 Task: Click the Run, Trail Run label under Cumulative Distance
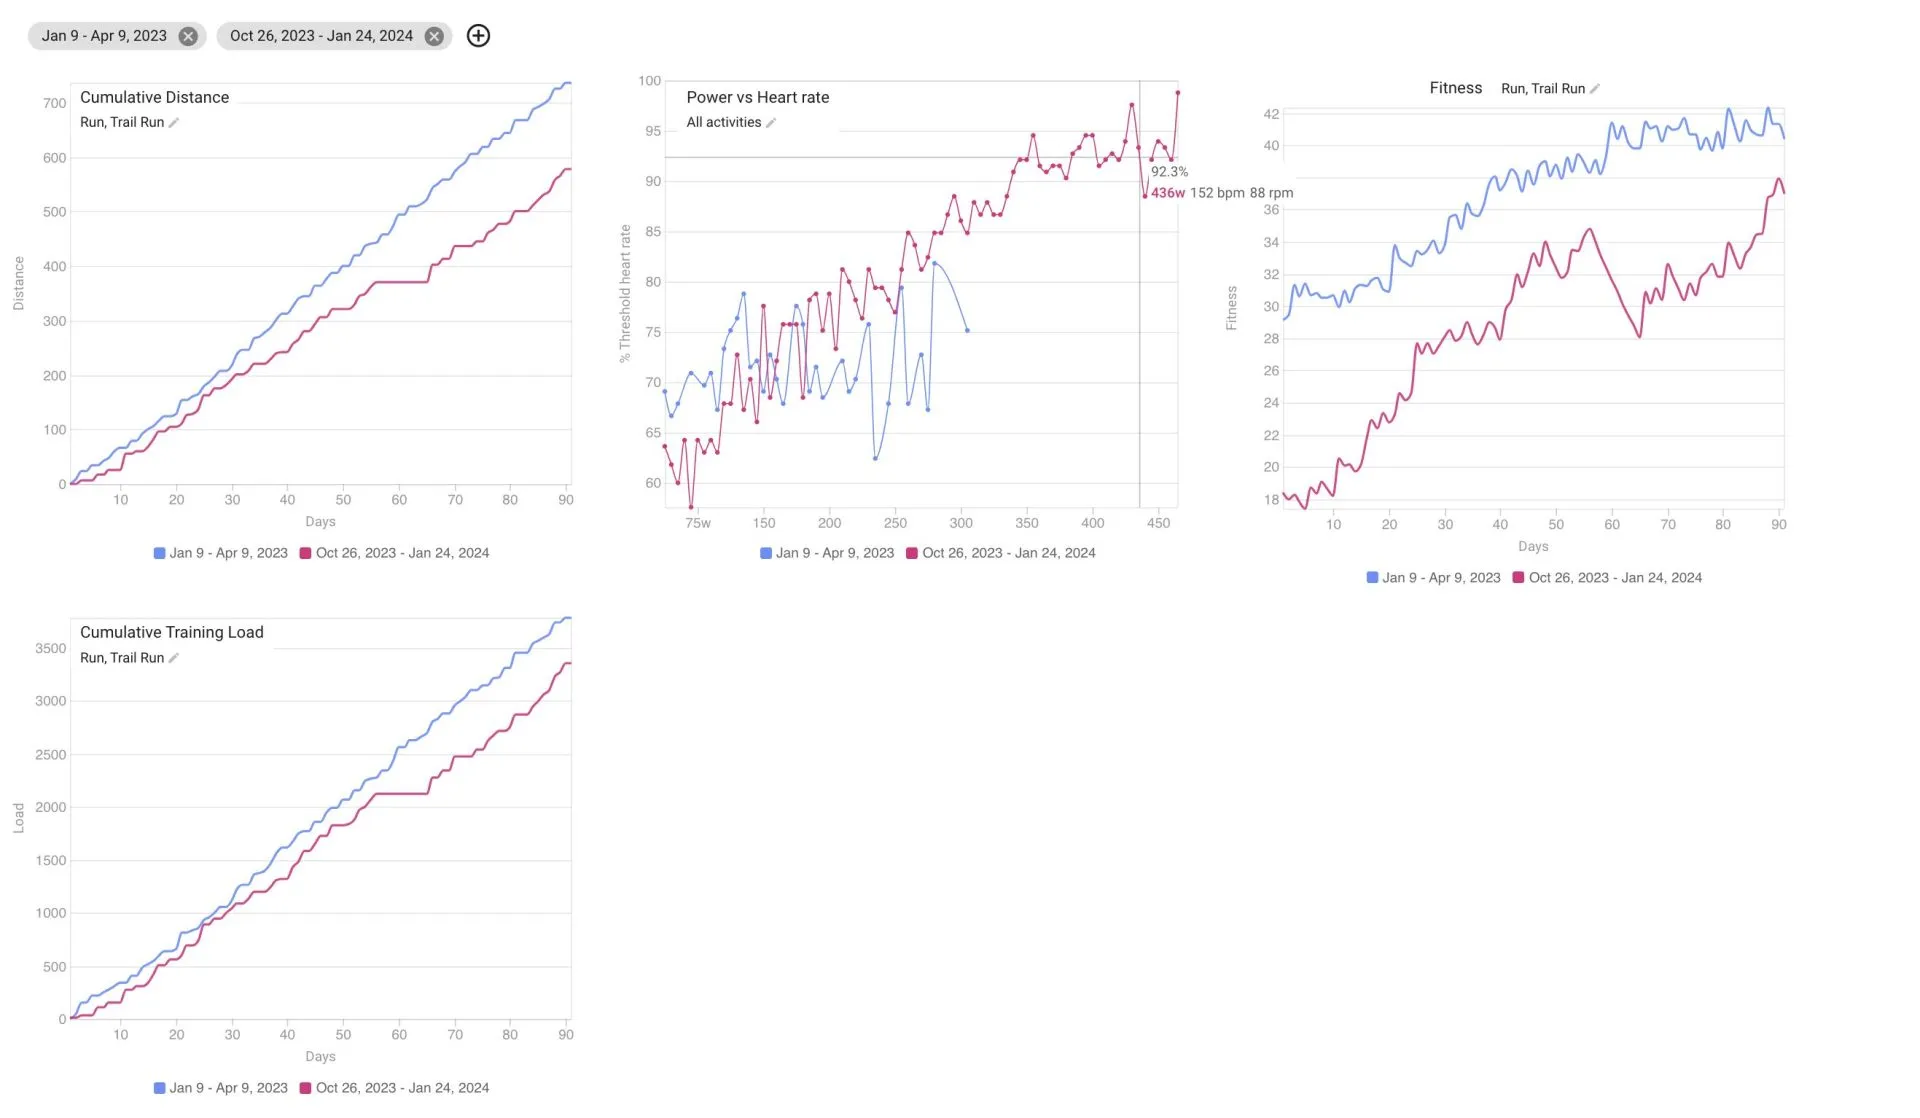[122, 122]
